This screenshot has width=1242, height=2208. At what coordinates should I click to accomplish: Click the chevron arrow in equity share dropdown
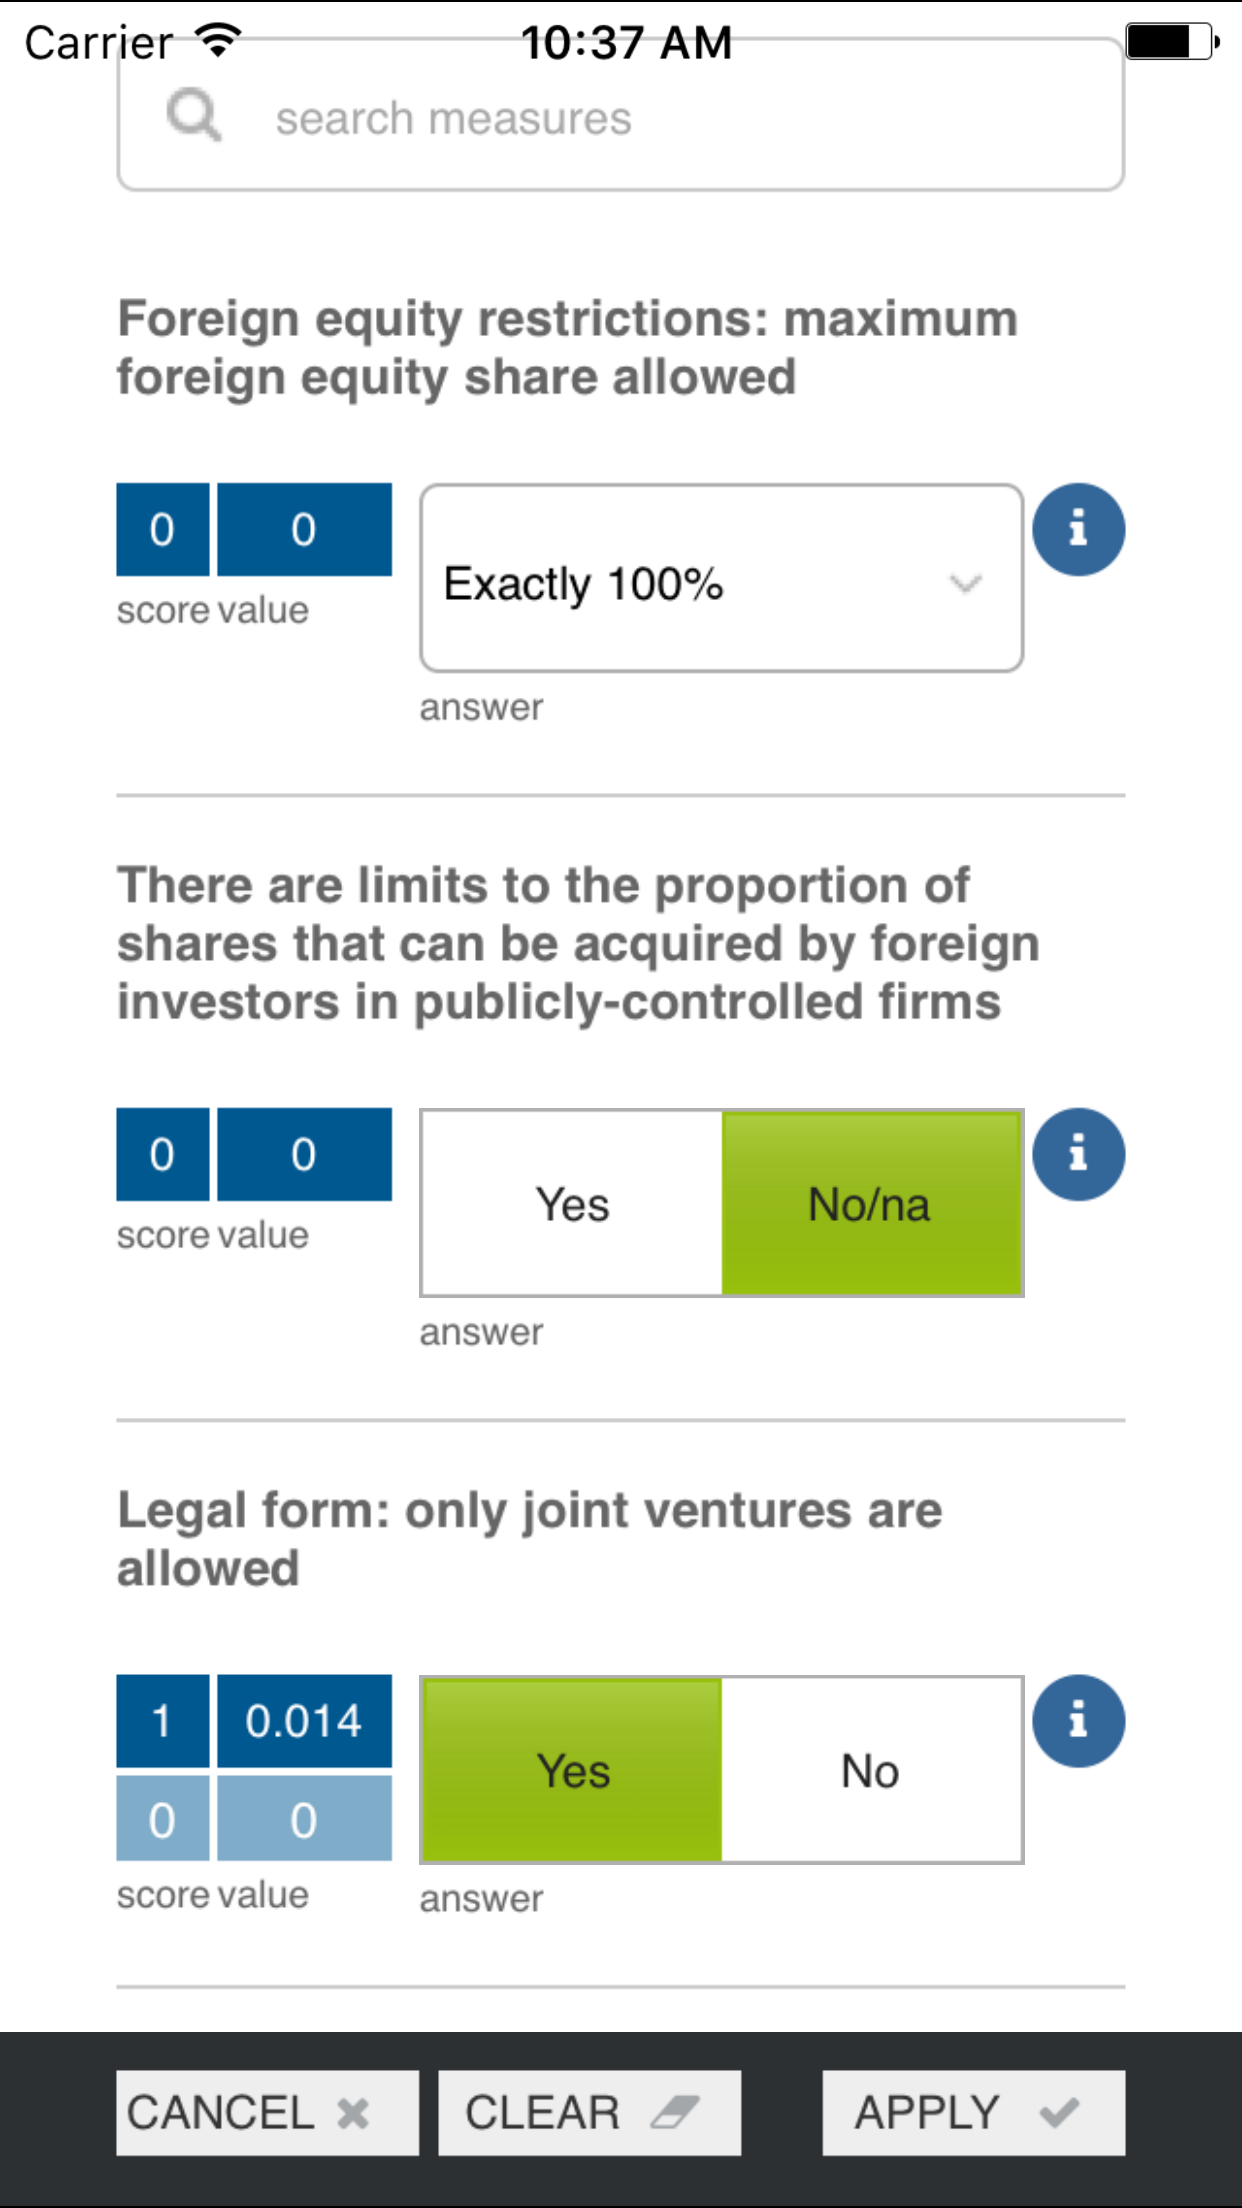point(965,583)
